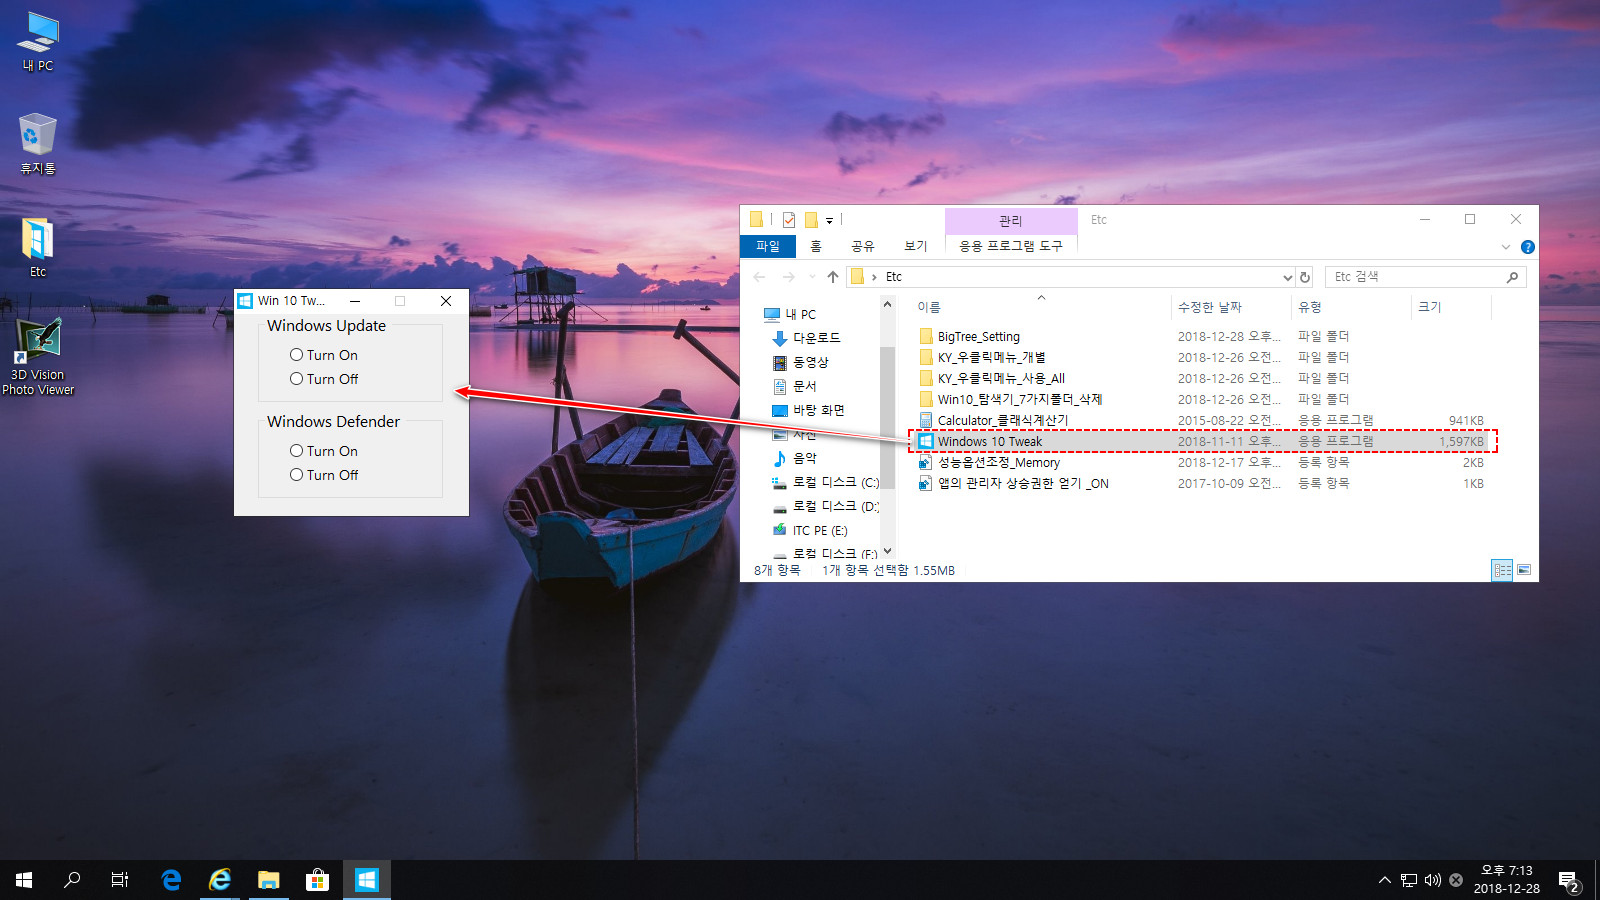The width and height of the screenshot is (1600, 900).
Task: Sort by 이름 column header
Action: pyautogui.click(x=1041, y=307)
